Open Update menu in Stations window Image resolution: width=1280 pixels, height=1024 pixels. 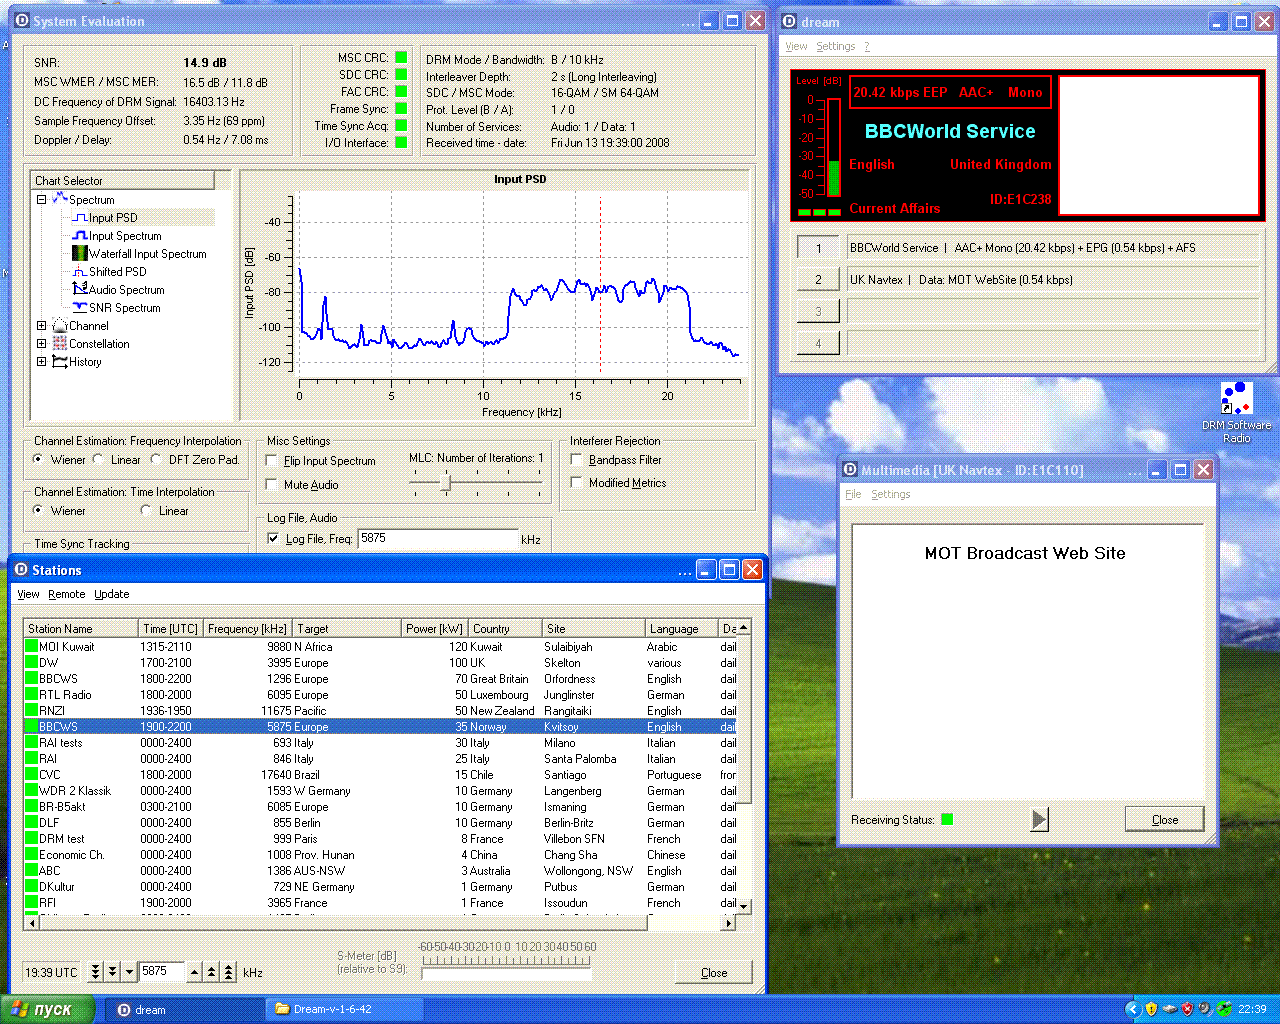coord(112,594)
